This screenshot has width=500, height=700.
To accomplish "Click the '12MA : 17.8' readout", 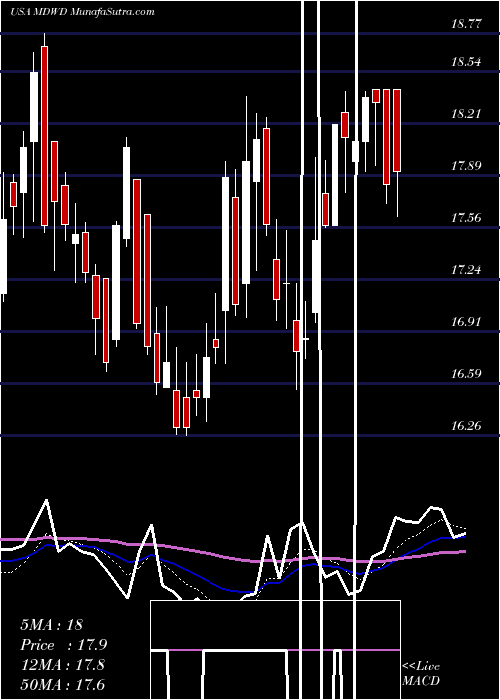I will coord(62,665).
